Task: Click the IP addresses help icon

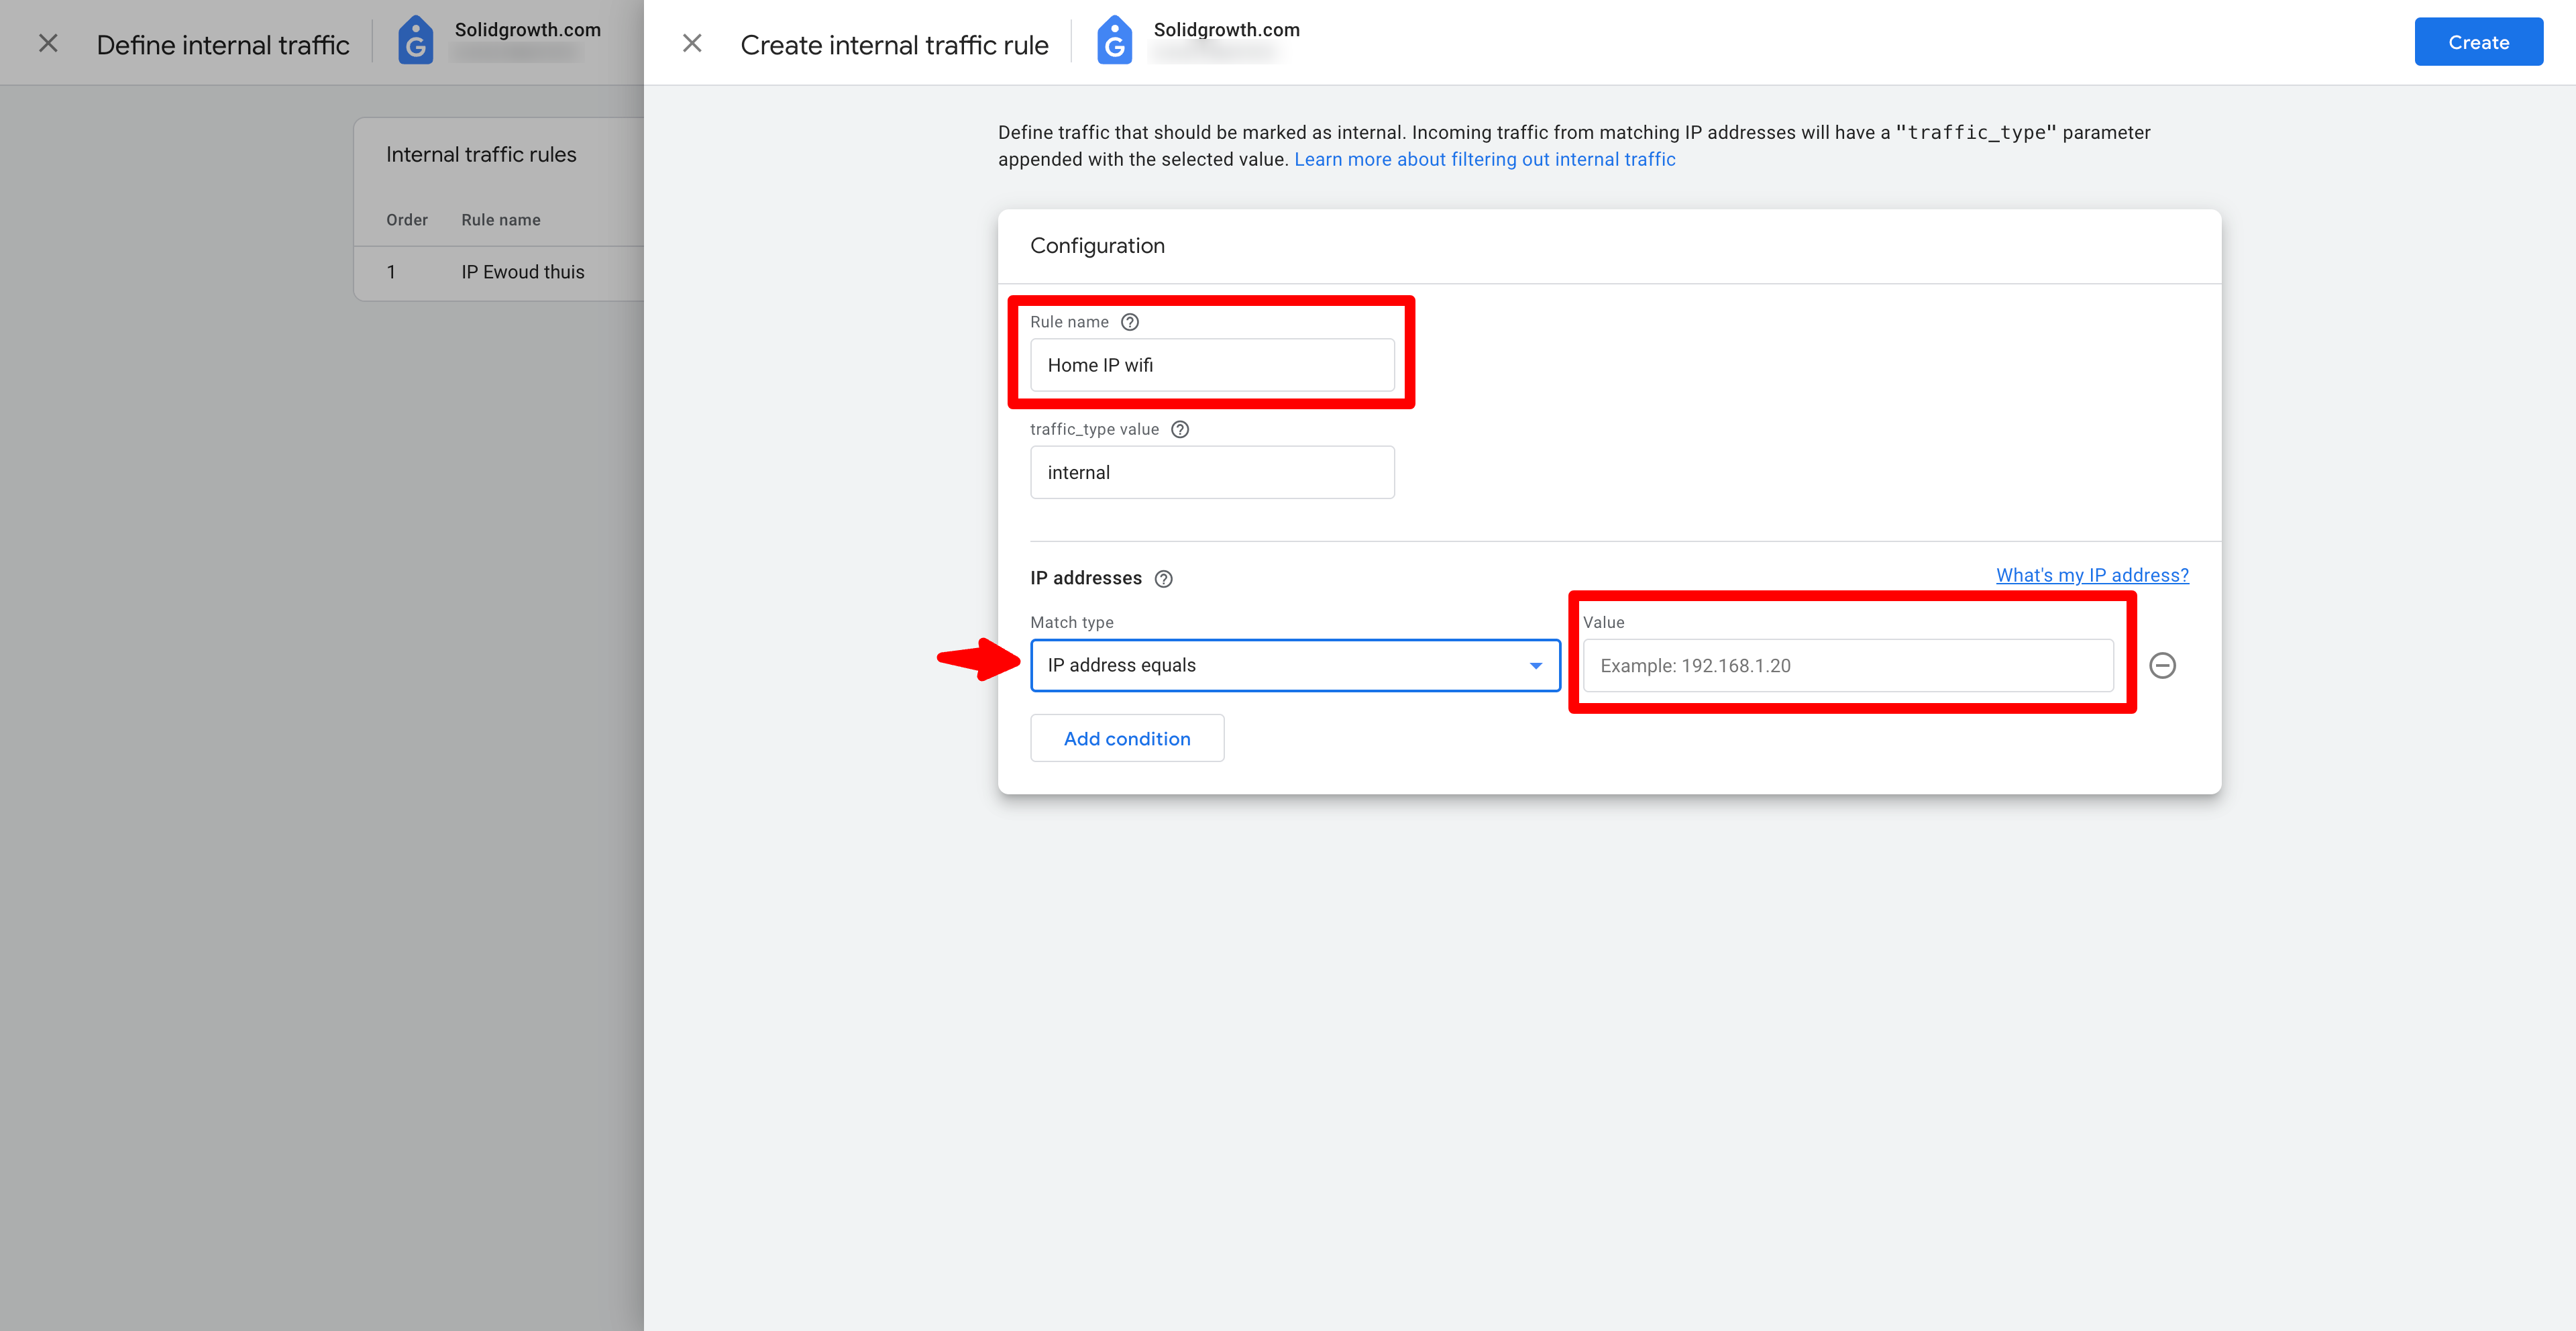Action: point(1163,579)
